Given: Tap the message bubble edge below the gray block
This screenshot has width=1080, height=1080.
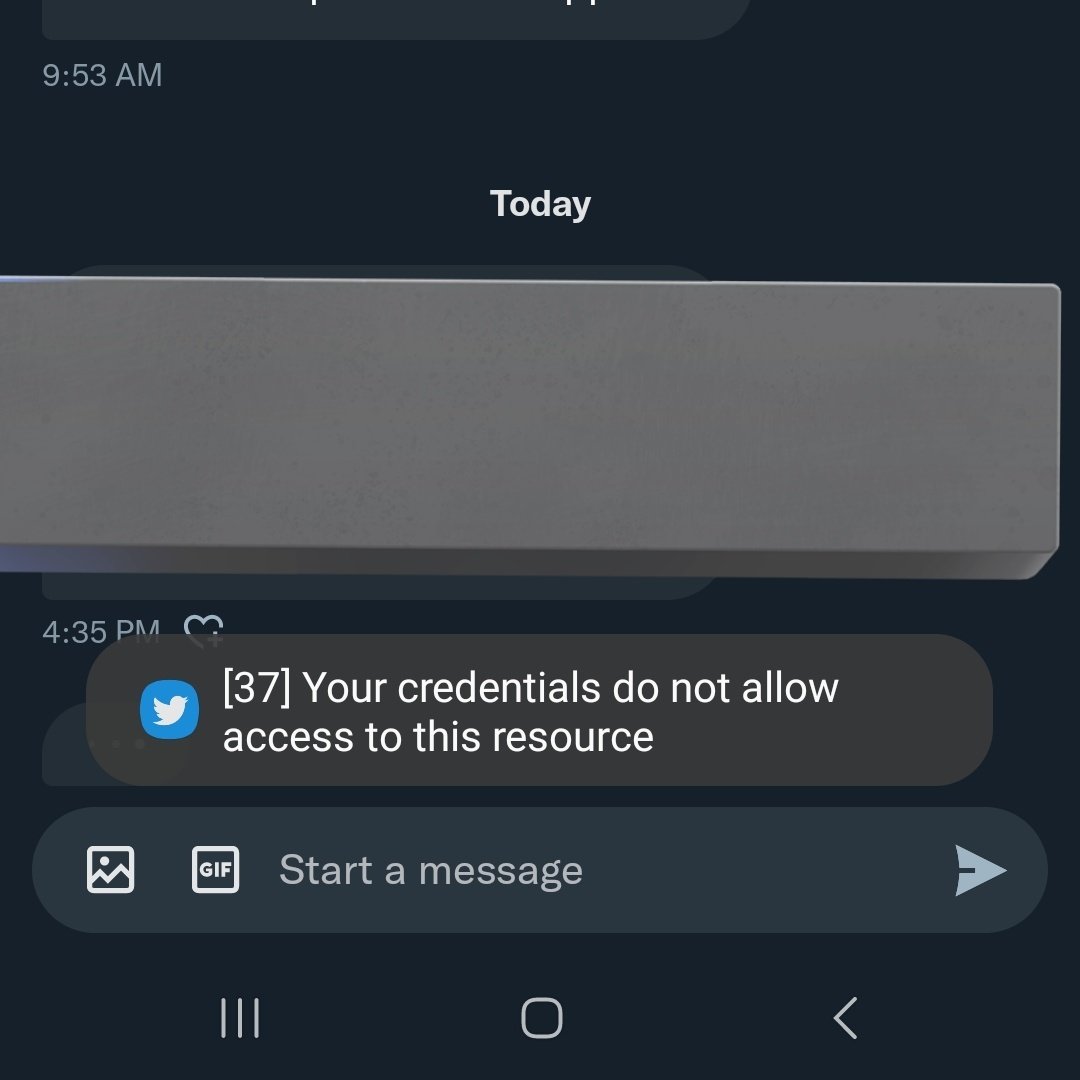Looking at the screenshot, I should click(379, 588).
